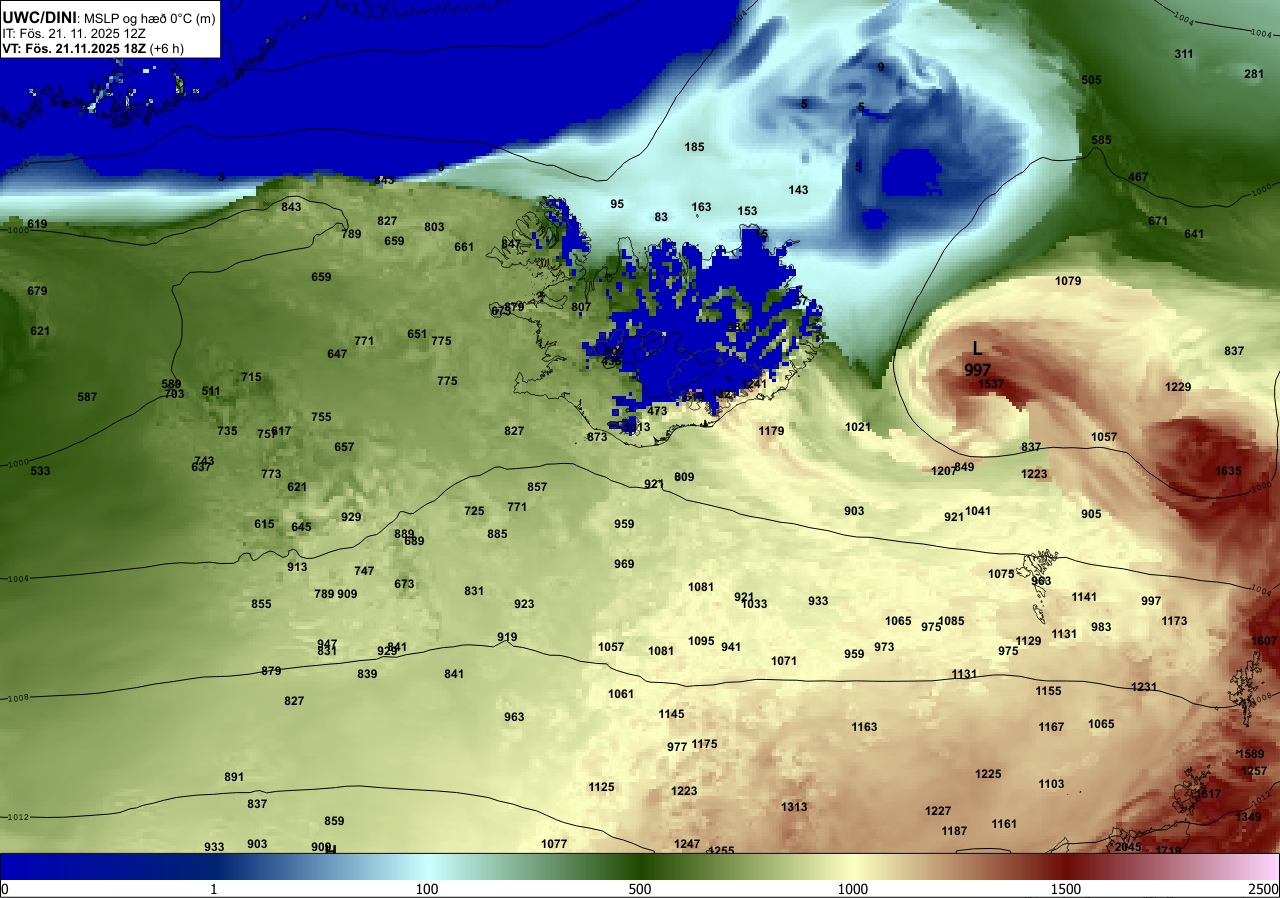Click the 1635 height value
The height and width of the screenshot is (898, 1280).
1229,471
